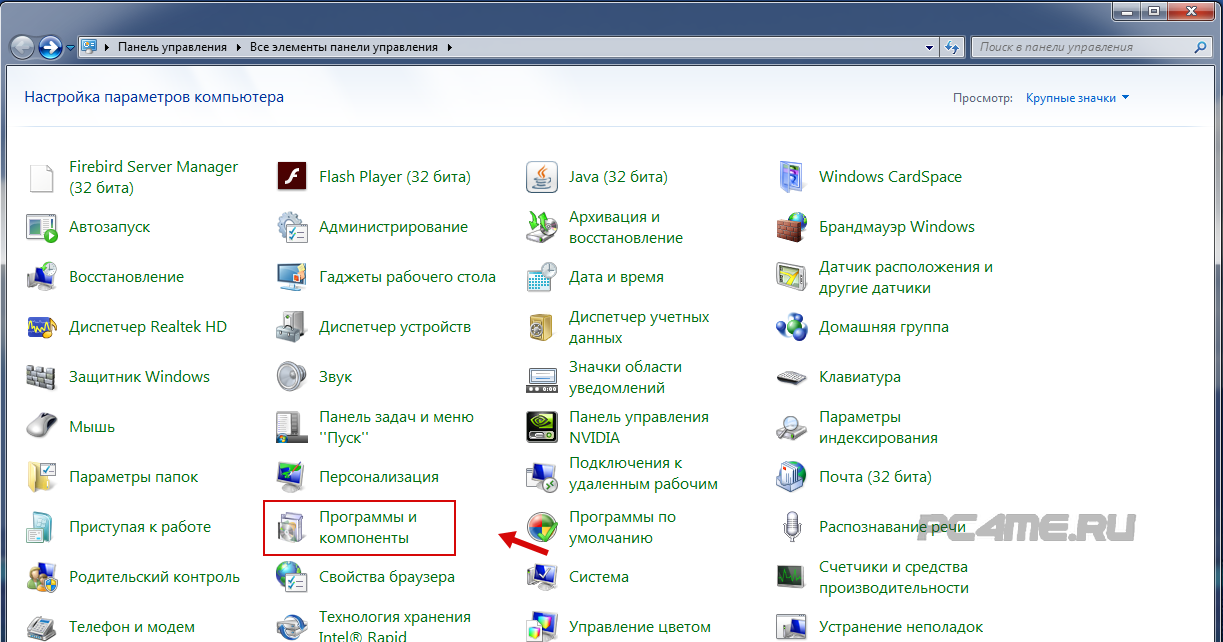
Task: Open the Панель управления NVIDIA icon
Action: (x=541, y=427)
